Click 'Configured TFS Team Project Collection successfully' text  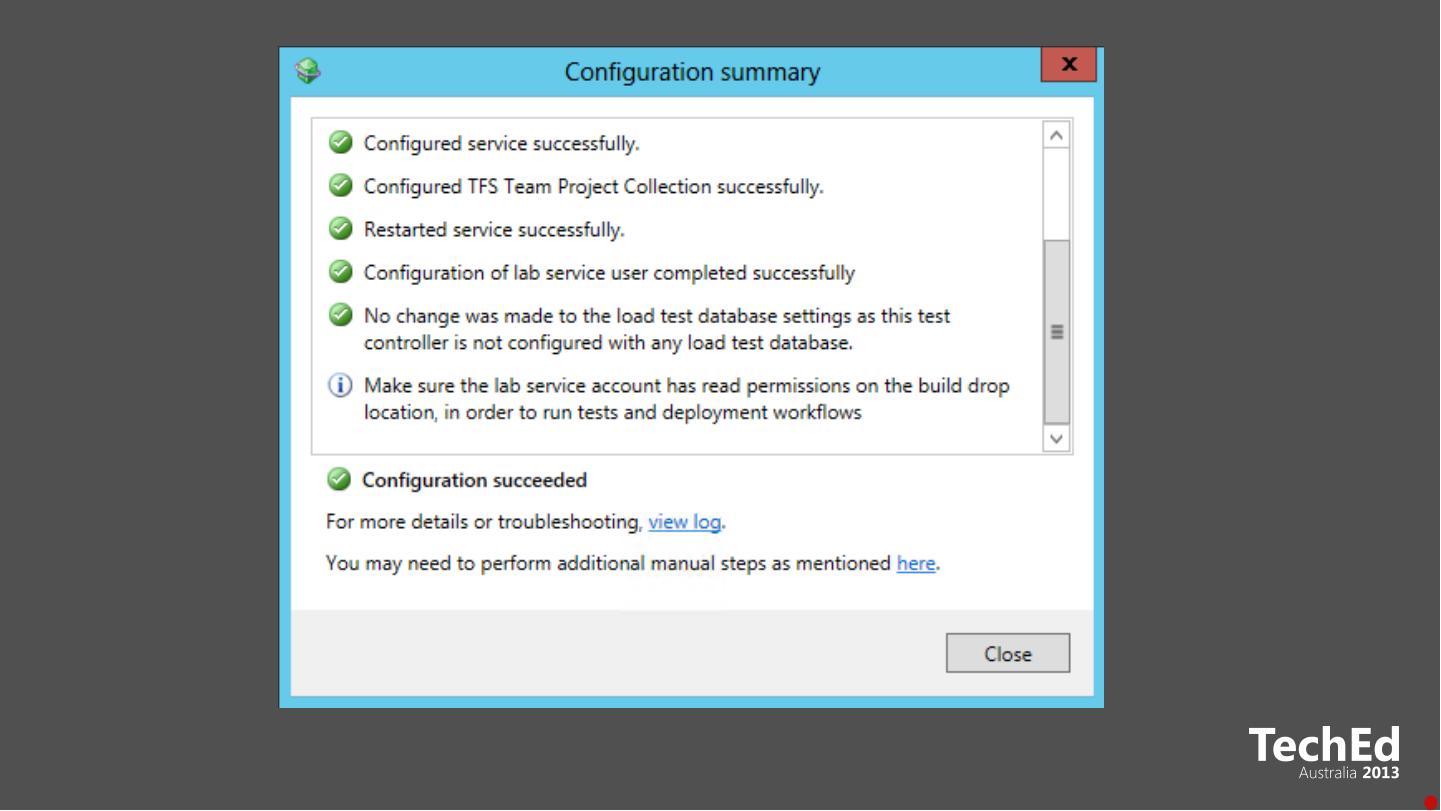[x=593, y=187]
